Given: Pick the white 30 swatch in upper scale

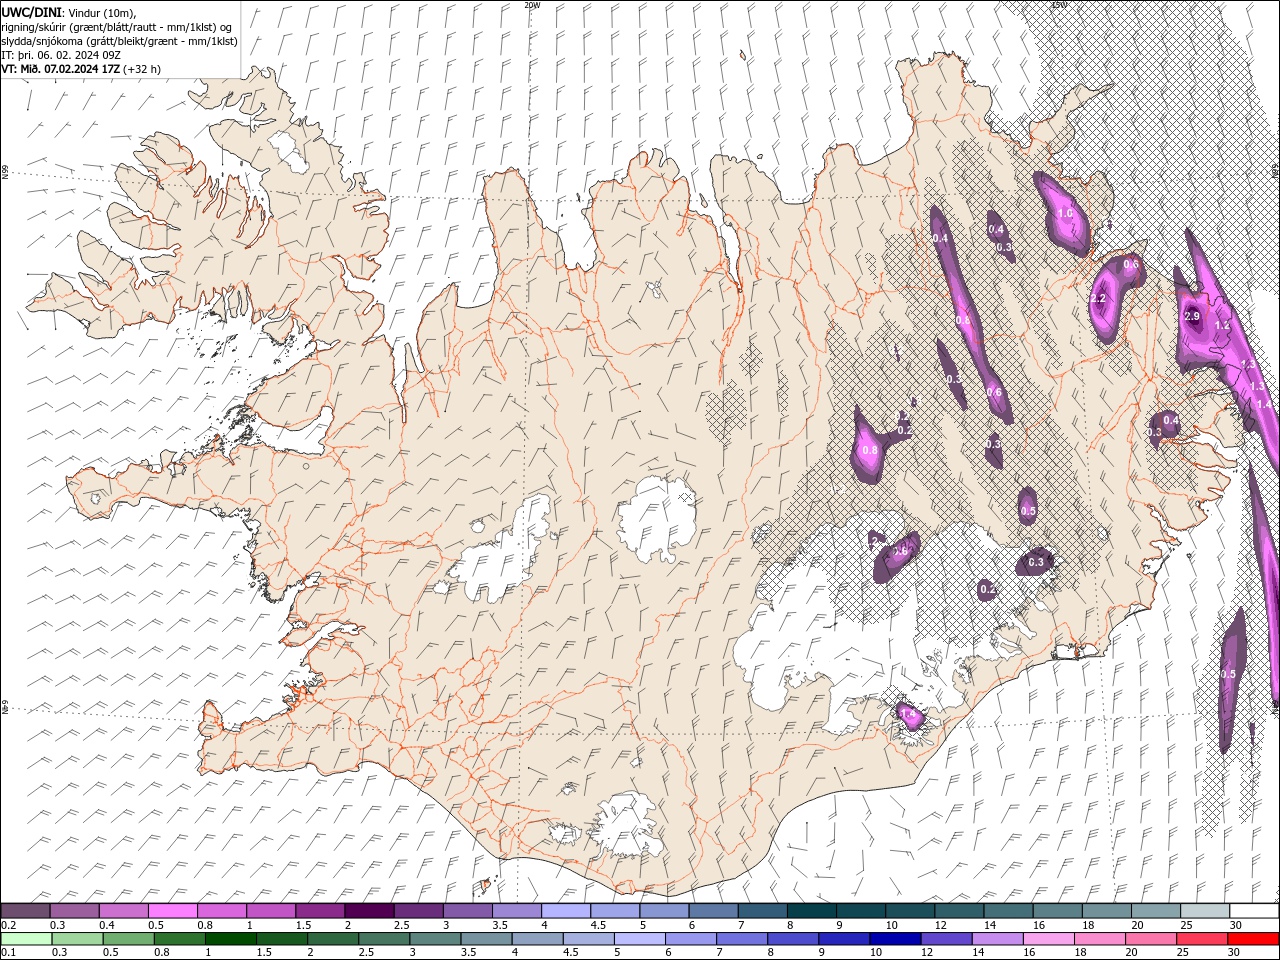Looking at the screenshot, I should point(1254,910).
